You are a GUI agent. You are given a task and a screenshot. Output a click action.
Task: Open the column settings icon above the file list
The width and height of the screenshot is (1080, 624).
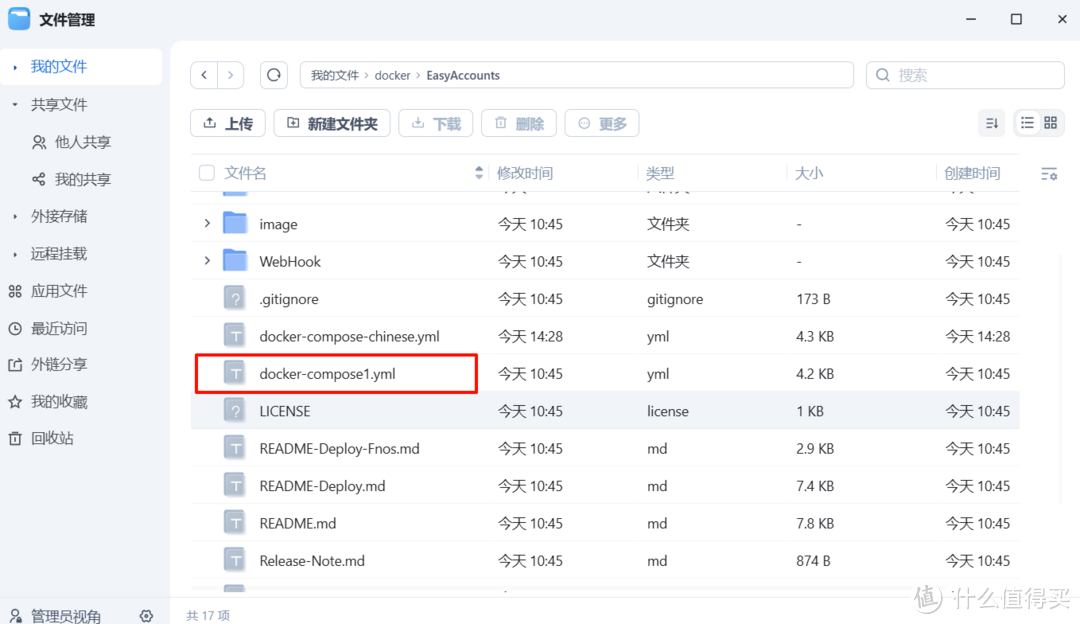(1048, 173)
